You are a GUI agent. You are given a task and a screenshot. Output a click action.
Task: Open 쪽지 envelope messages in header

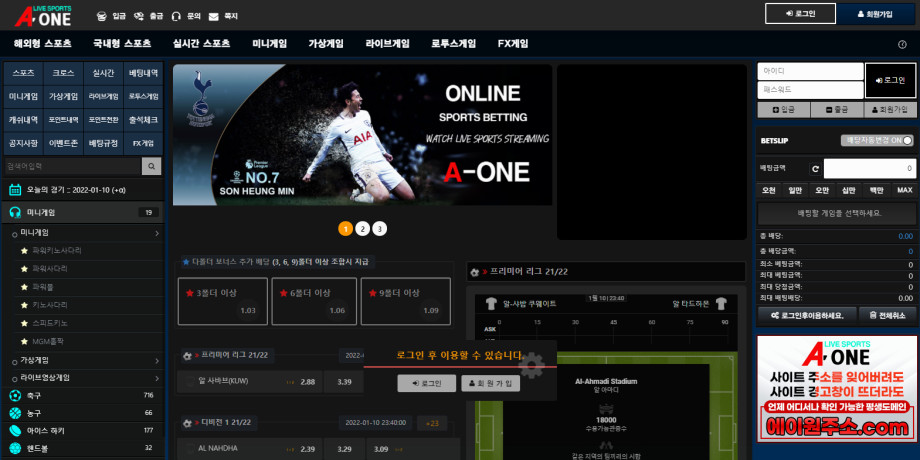[x=214, y=16]
